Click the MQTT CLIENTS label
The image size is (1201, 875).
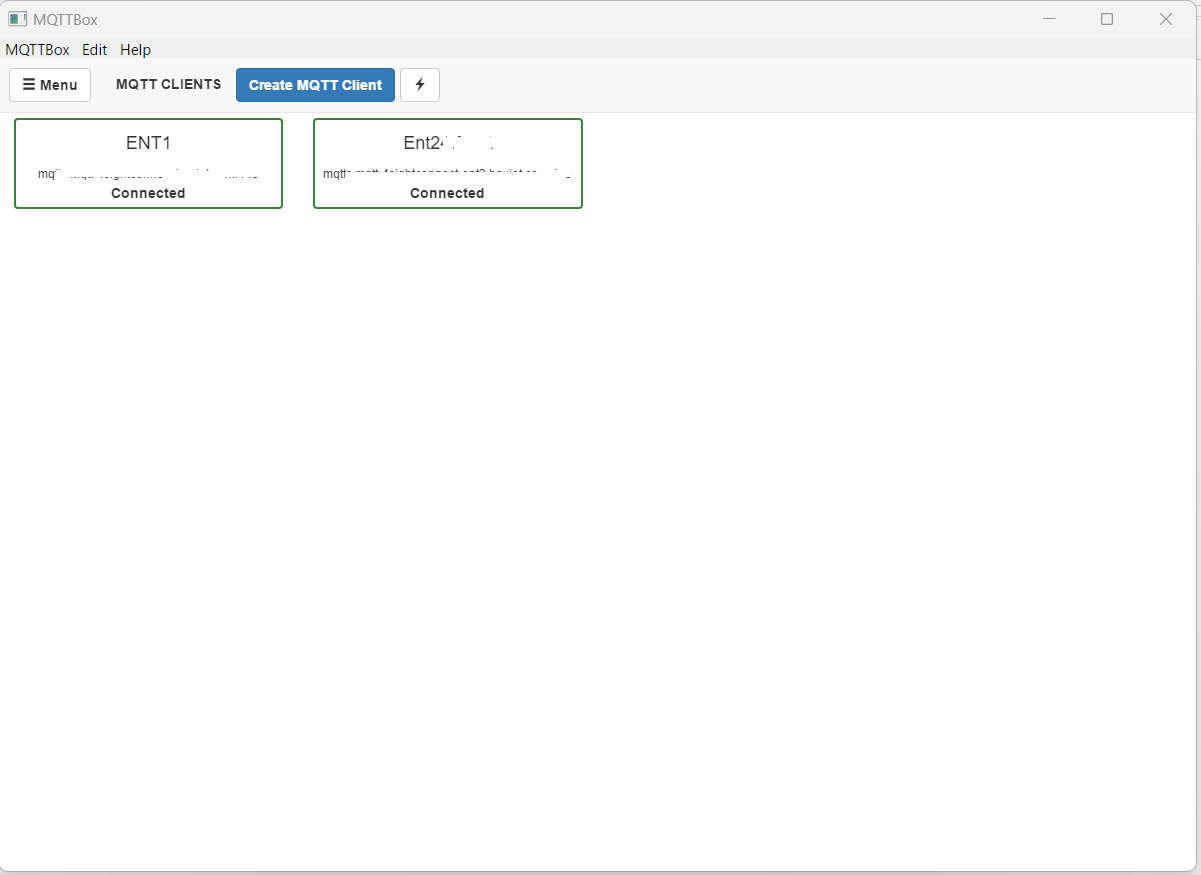click(169, 85)
